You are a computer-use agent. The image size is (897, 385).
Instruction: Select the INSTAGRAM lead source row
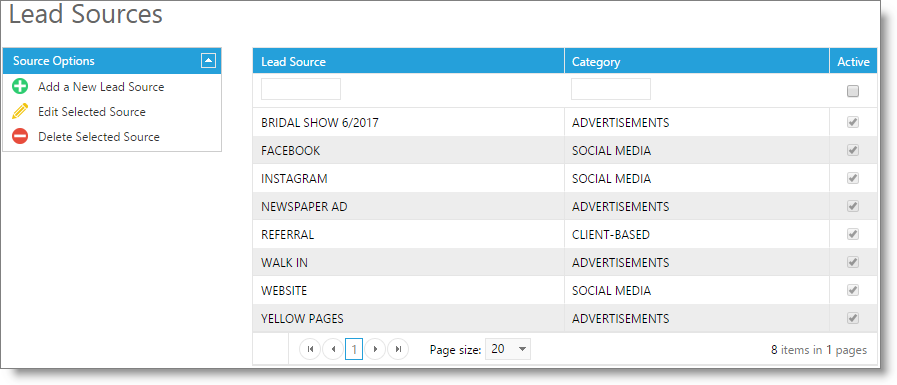point(565,178)
